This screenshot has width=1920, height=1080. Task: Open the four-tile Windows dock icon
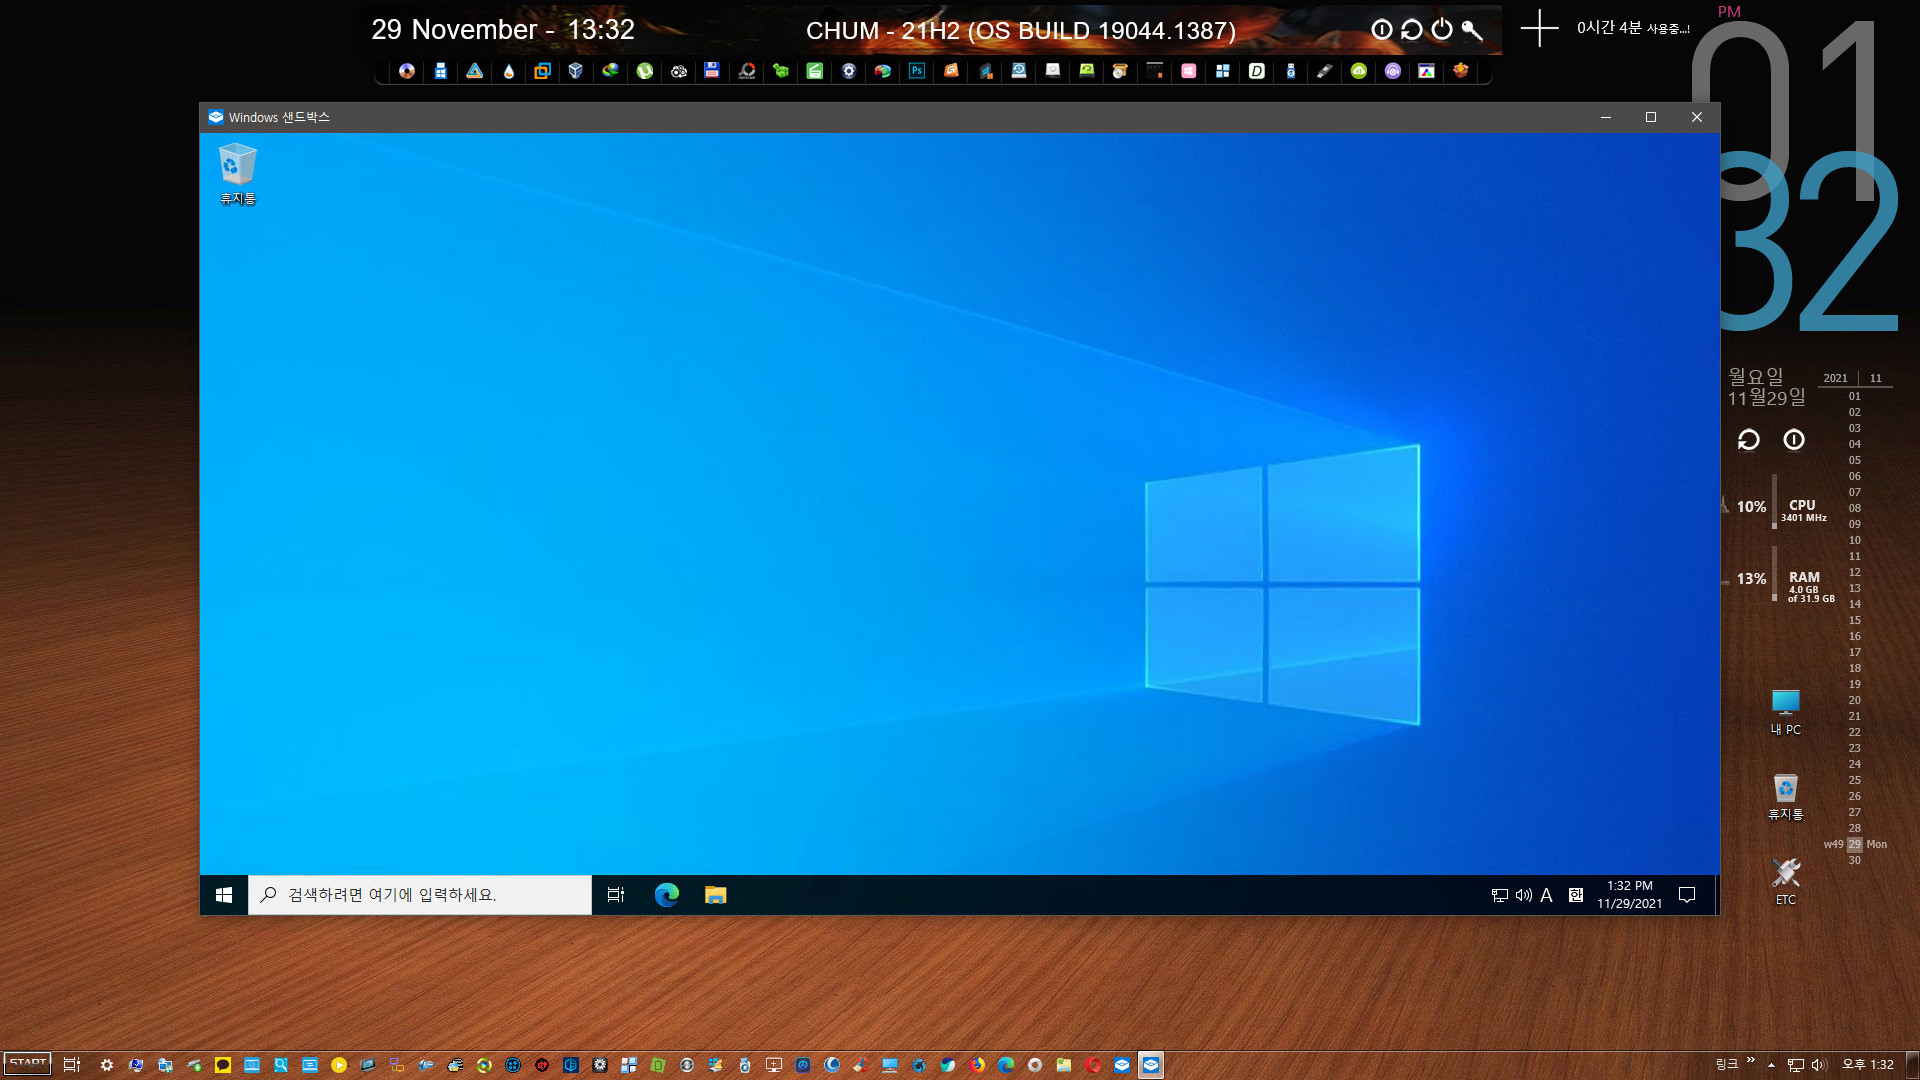[1222, 71]
